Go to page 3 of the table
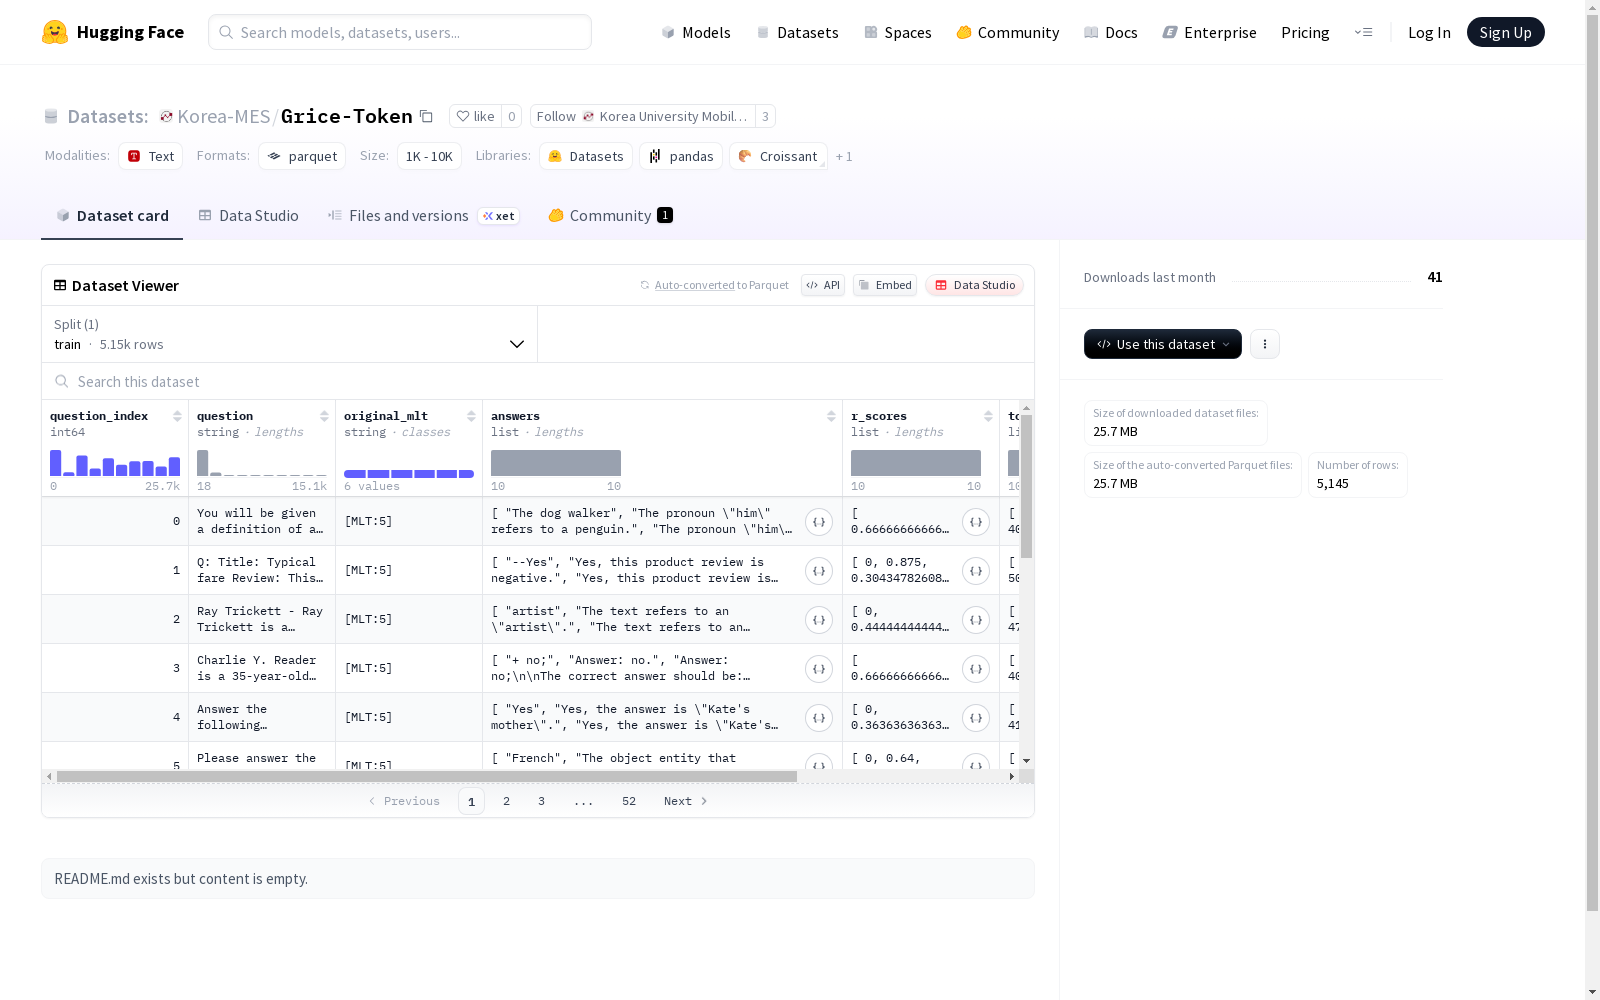 542,801
